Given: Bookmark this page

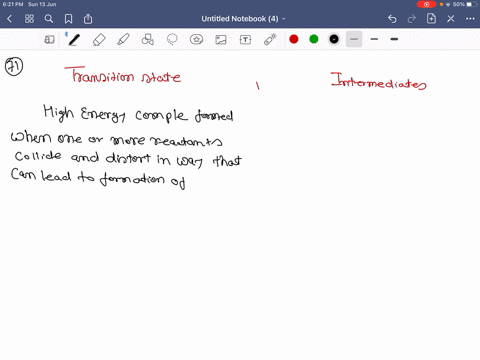Looking at the screenshot, I should (68, 19).
